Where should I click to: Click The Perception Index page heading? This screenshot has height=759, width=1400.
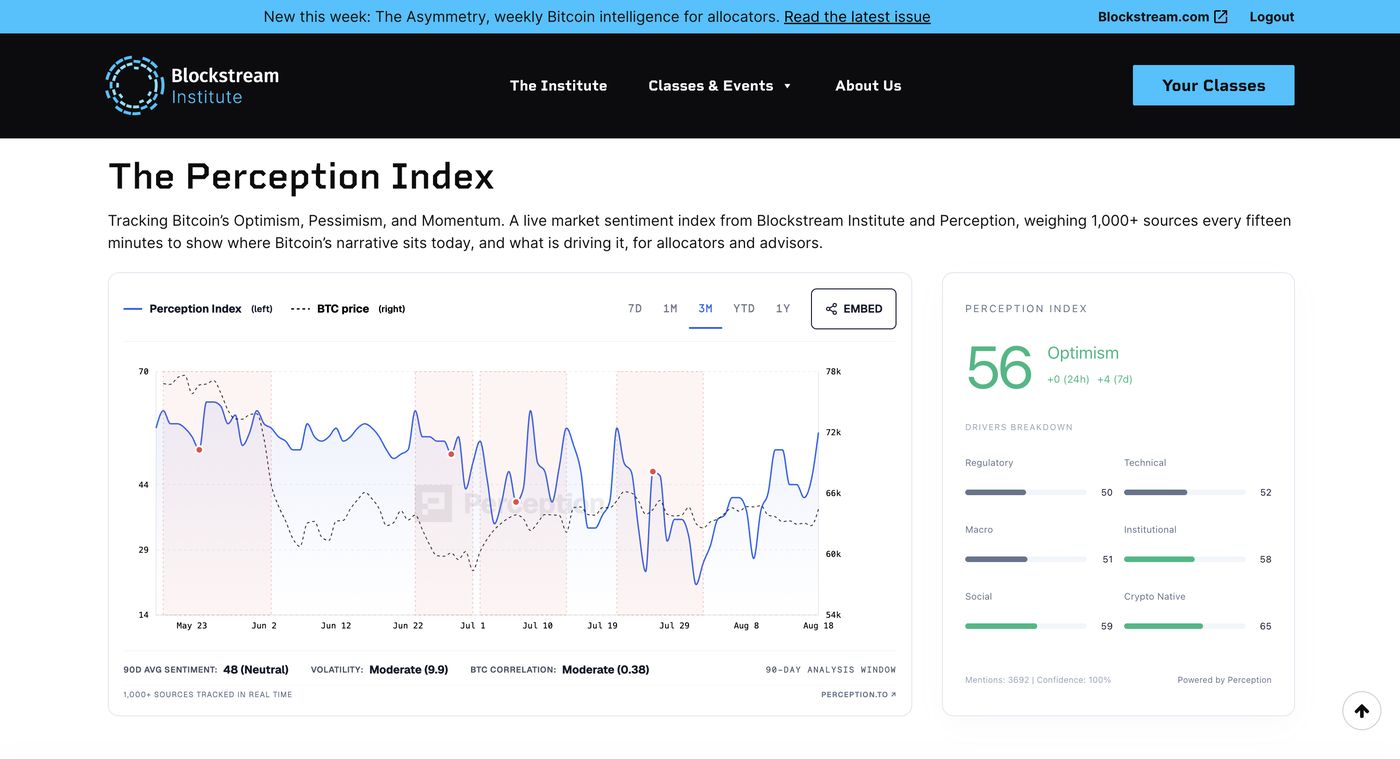(x=301, y=177)
